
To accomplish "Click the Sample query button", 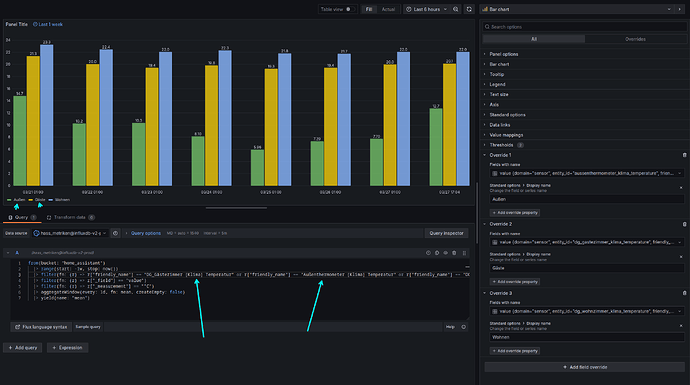I will point(88,327).
